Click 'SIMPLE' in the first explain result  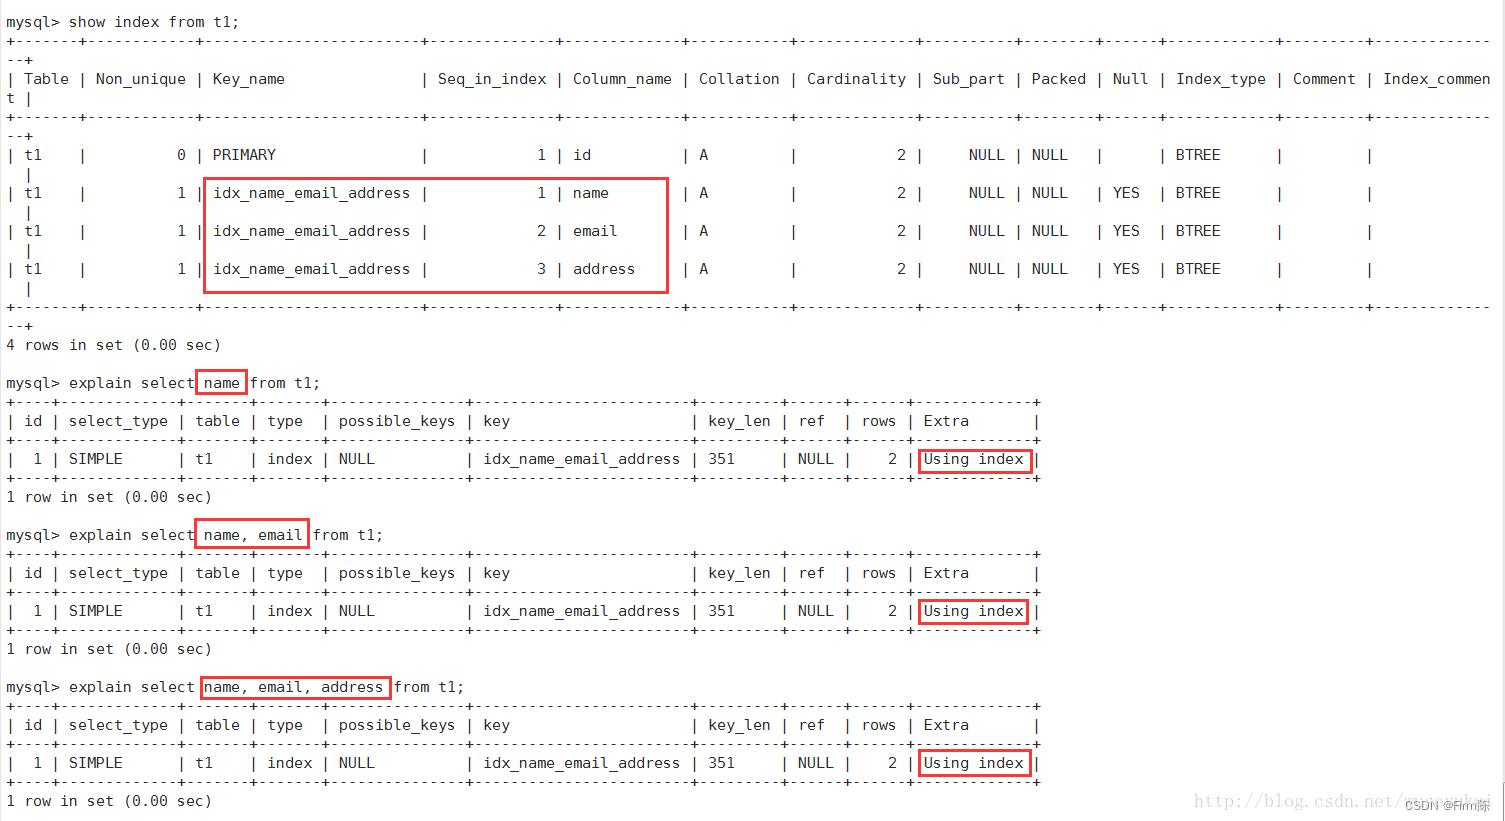96,459
